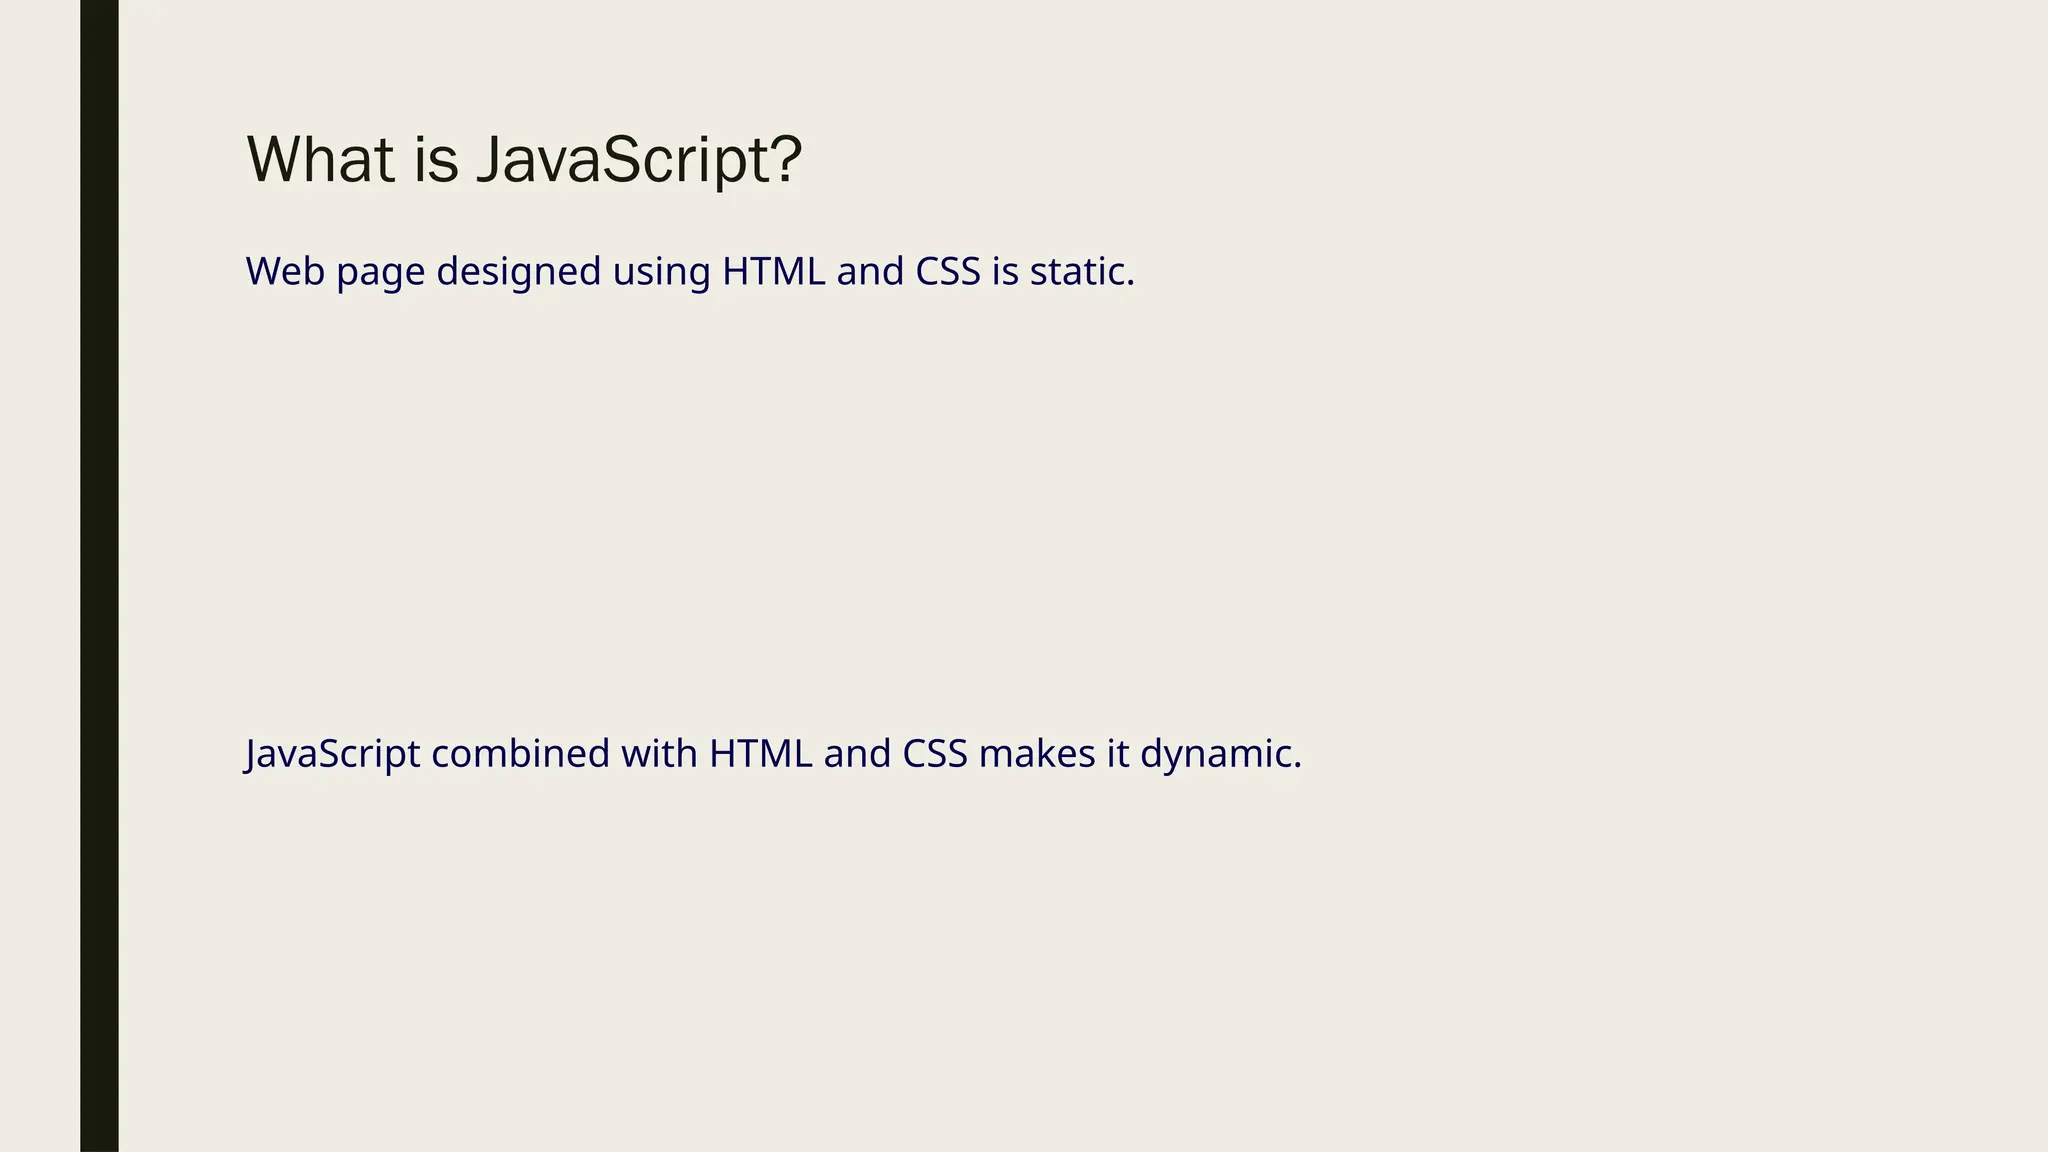Viewport: 2048px width, 1152px height.
Task: Click the word 'makes' in the bottom sentence
Action: pos(1037,754)
